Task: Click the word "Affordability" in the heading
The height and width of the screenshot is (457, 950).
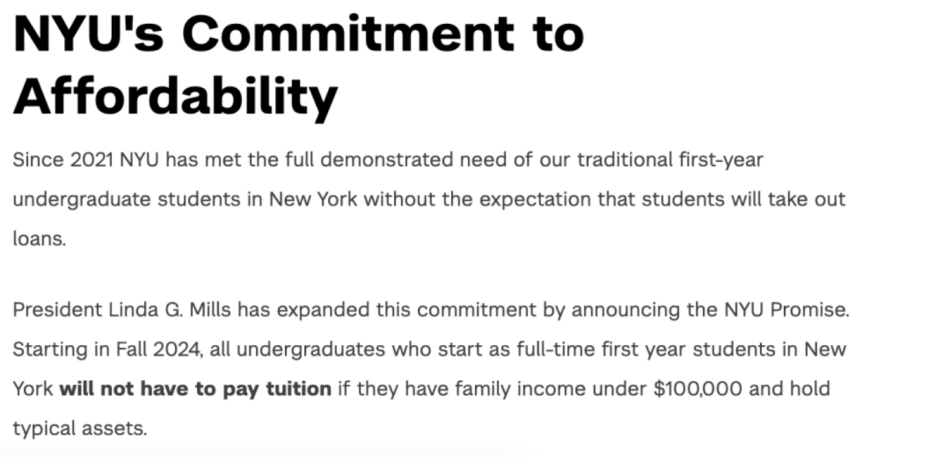Action: (x=175, y=97)
